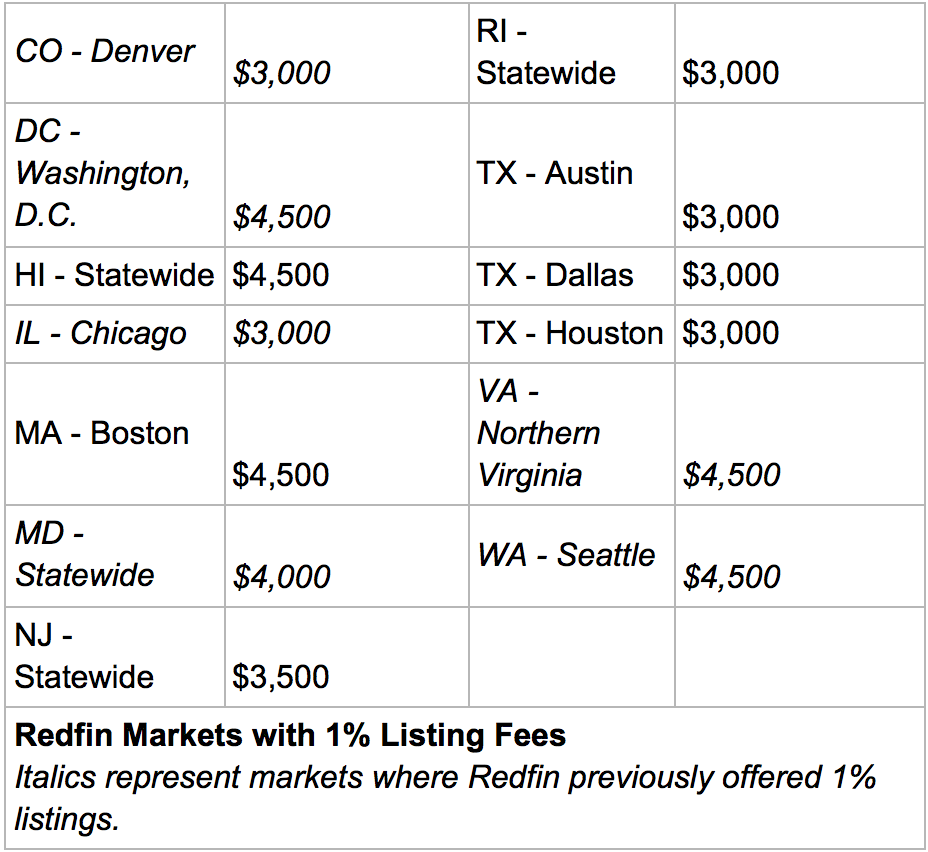Select the TX - Dallas cell
Viewport: 928px width, 852px height.
click(x=555, y=275)
